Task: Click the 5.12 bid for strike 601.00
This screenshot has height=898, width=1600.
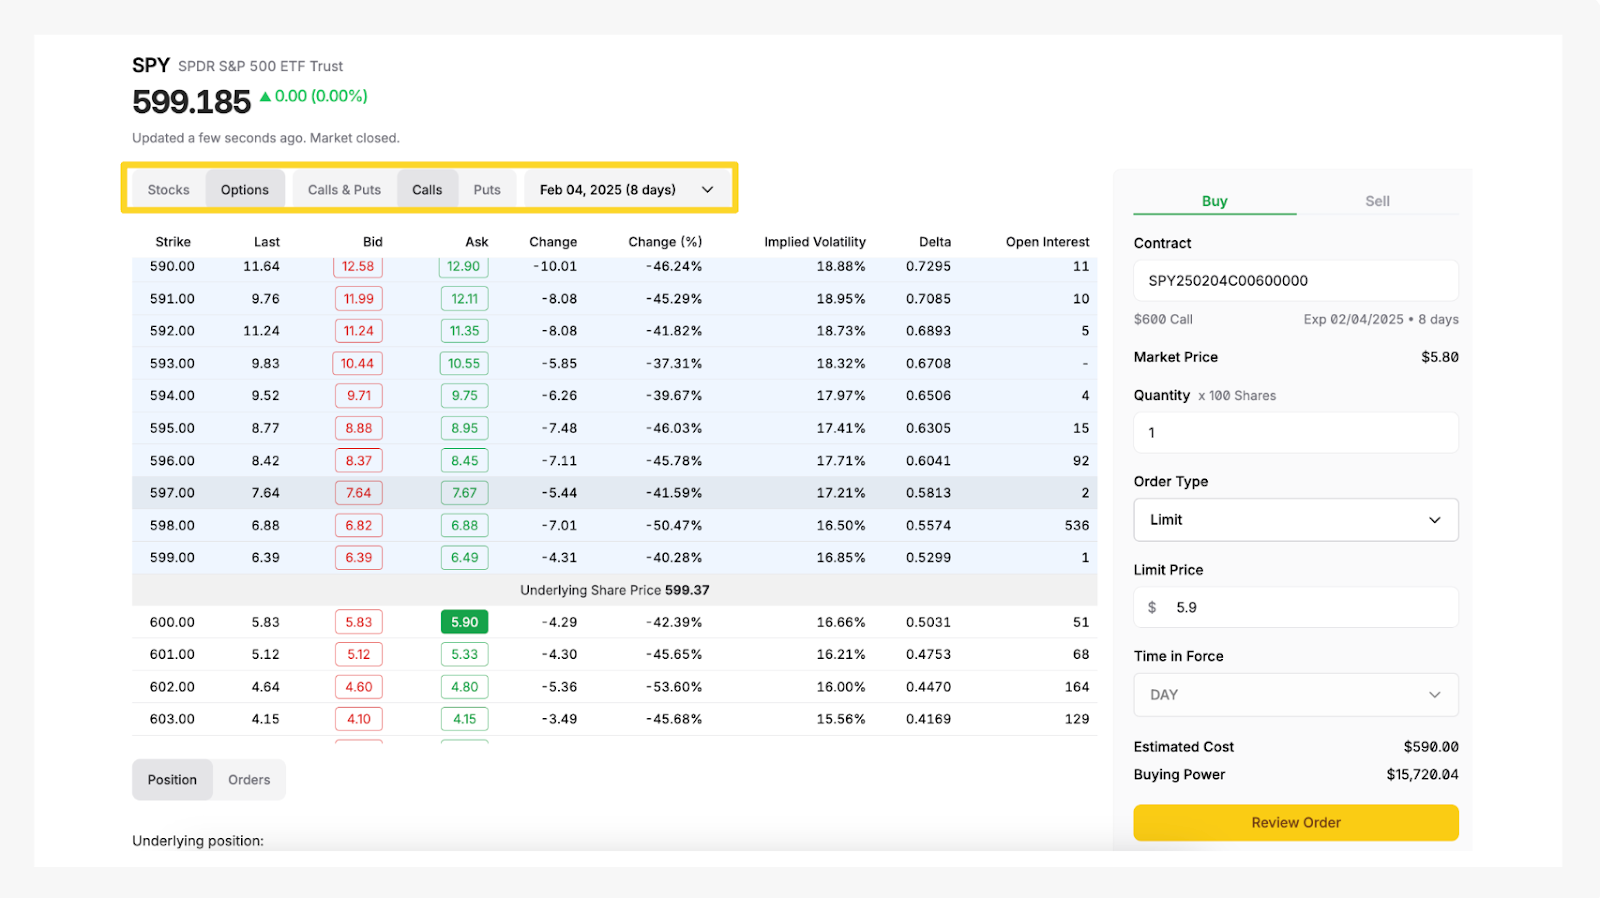Action: click(359, 655)
